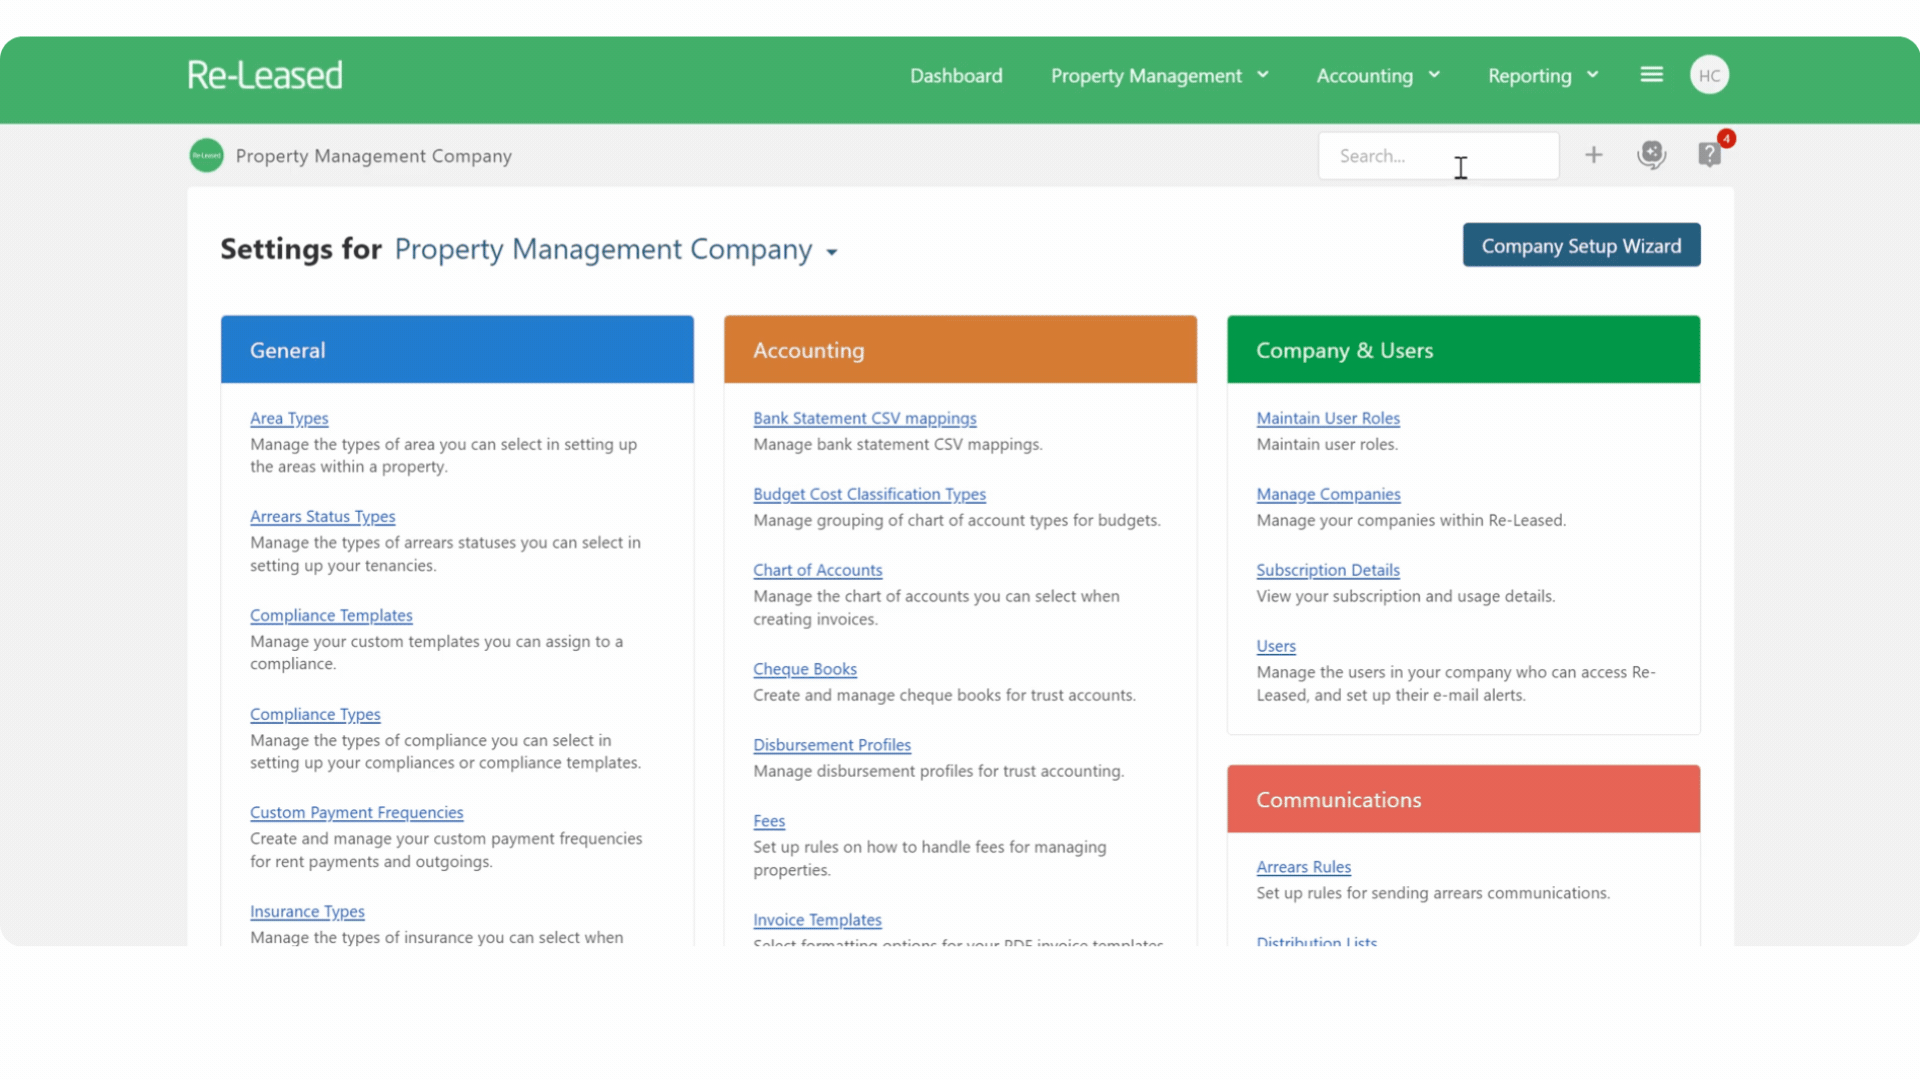Click 'Manage disbursement profiles for trust accounting.'
The height and width of the screenshot is (1080, 1920).
[938, 771]
